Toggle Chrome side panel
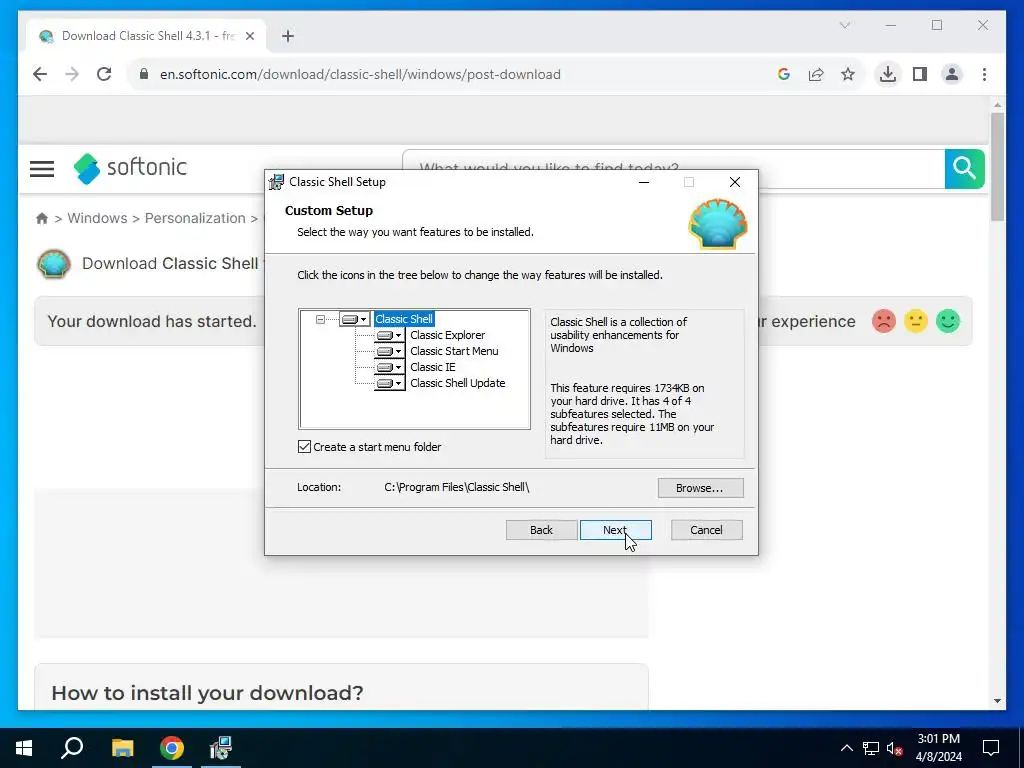Viewport: 1024px width, 768px height. point(920,74)
